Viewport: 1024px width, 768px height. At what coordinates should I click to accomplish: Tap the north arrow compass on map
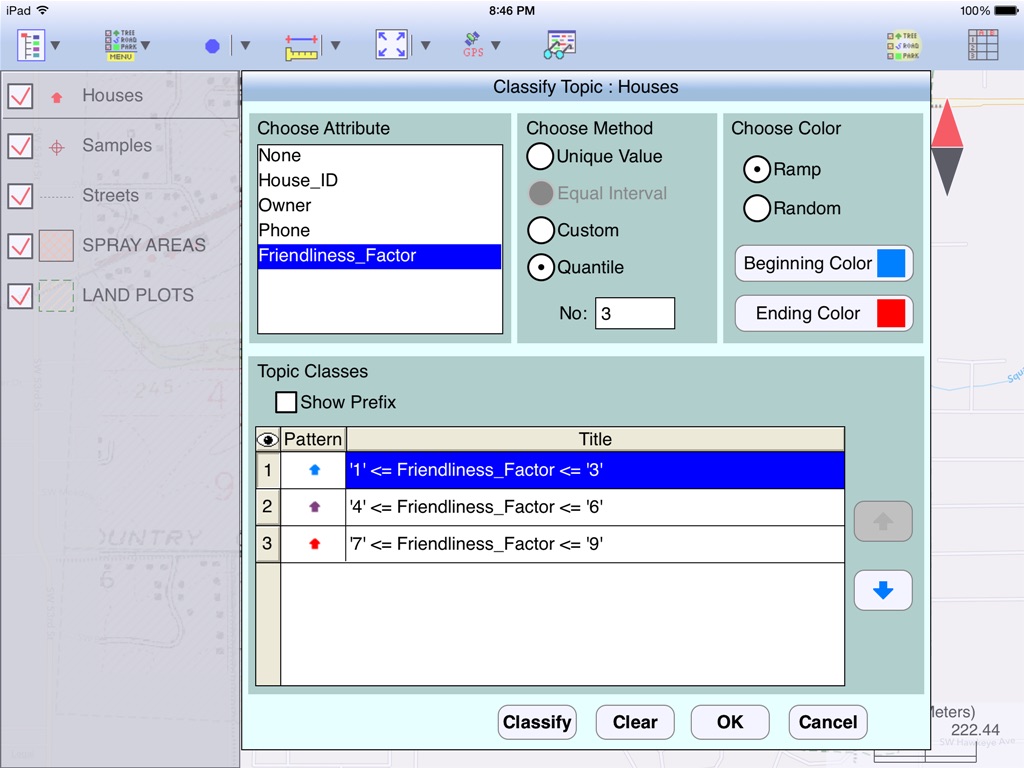point(947,148)
